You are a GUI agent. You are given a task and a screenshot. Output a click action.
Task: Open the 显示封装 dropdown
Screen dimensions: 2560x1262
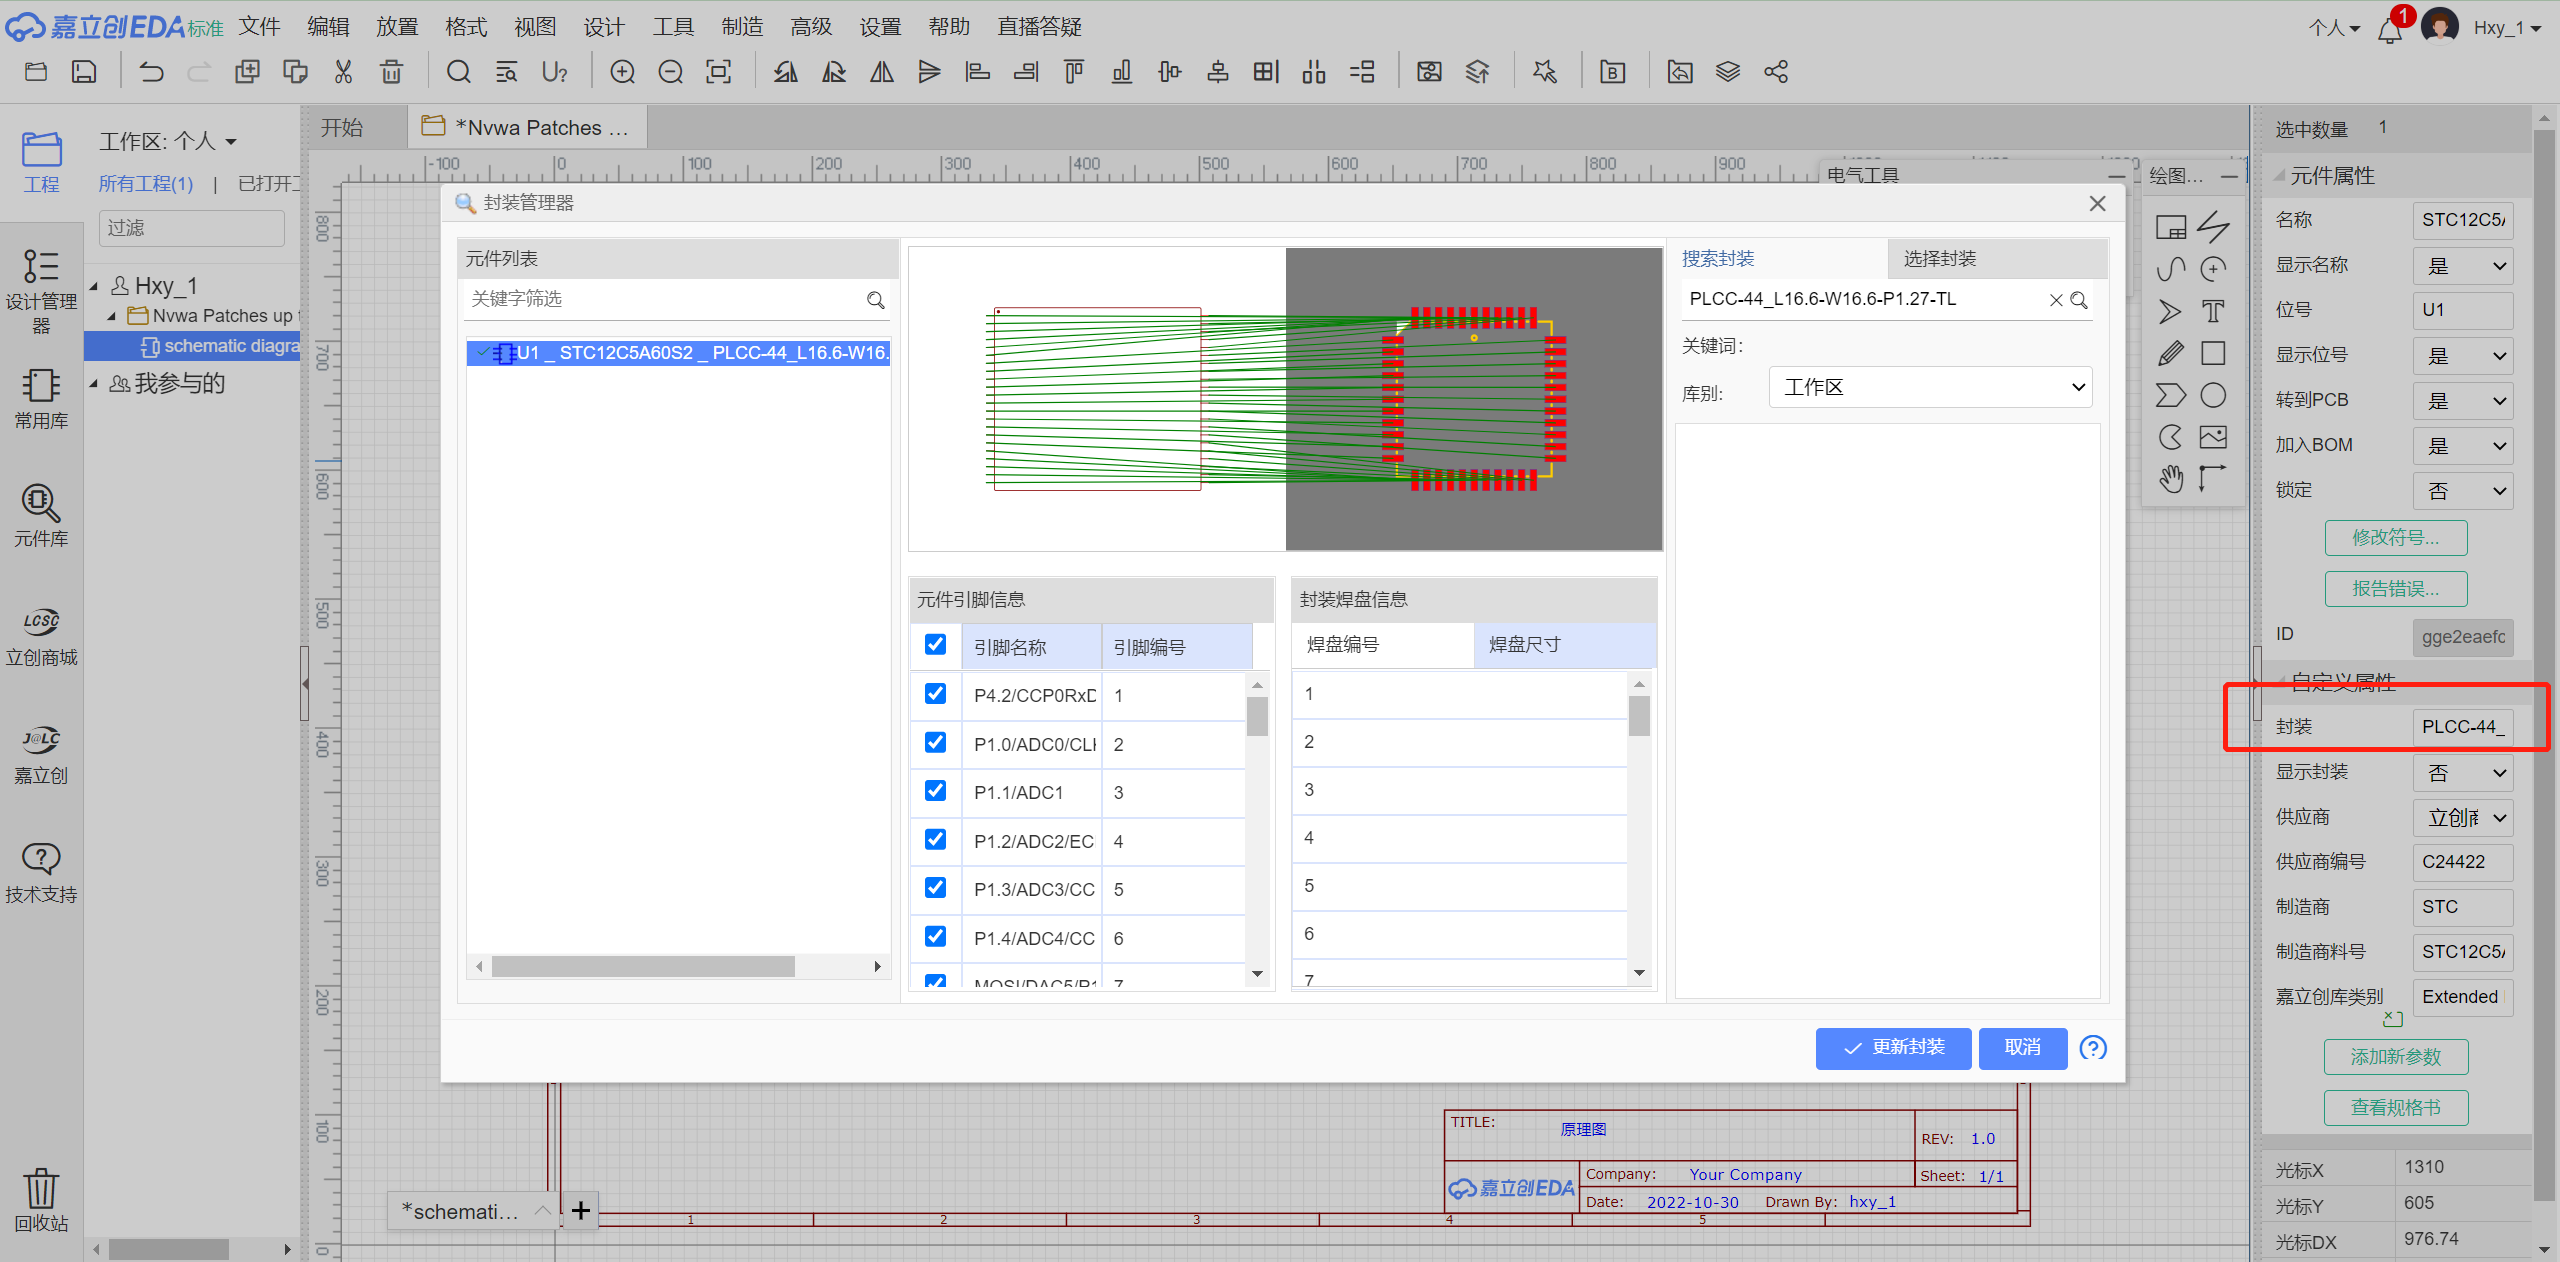tap(2462, 772)
